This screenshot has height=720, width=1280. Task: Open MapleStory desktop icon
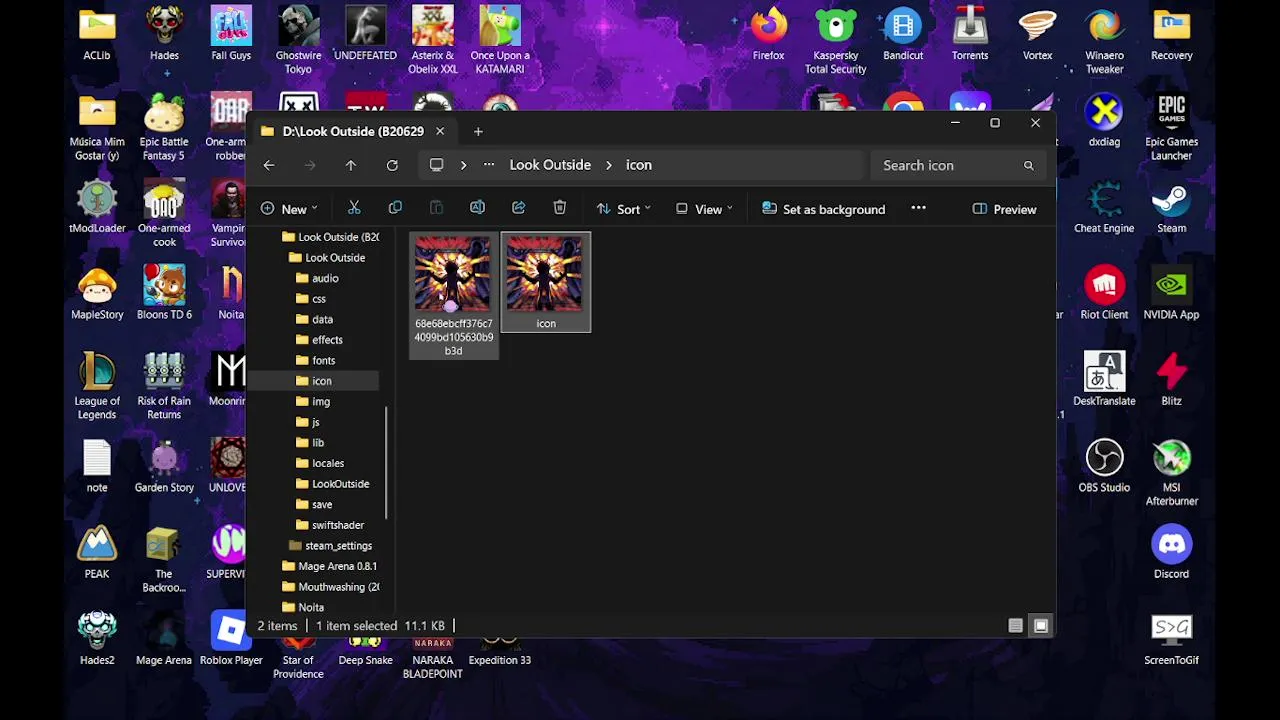pyautogui.click(x=97, y=294)
